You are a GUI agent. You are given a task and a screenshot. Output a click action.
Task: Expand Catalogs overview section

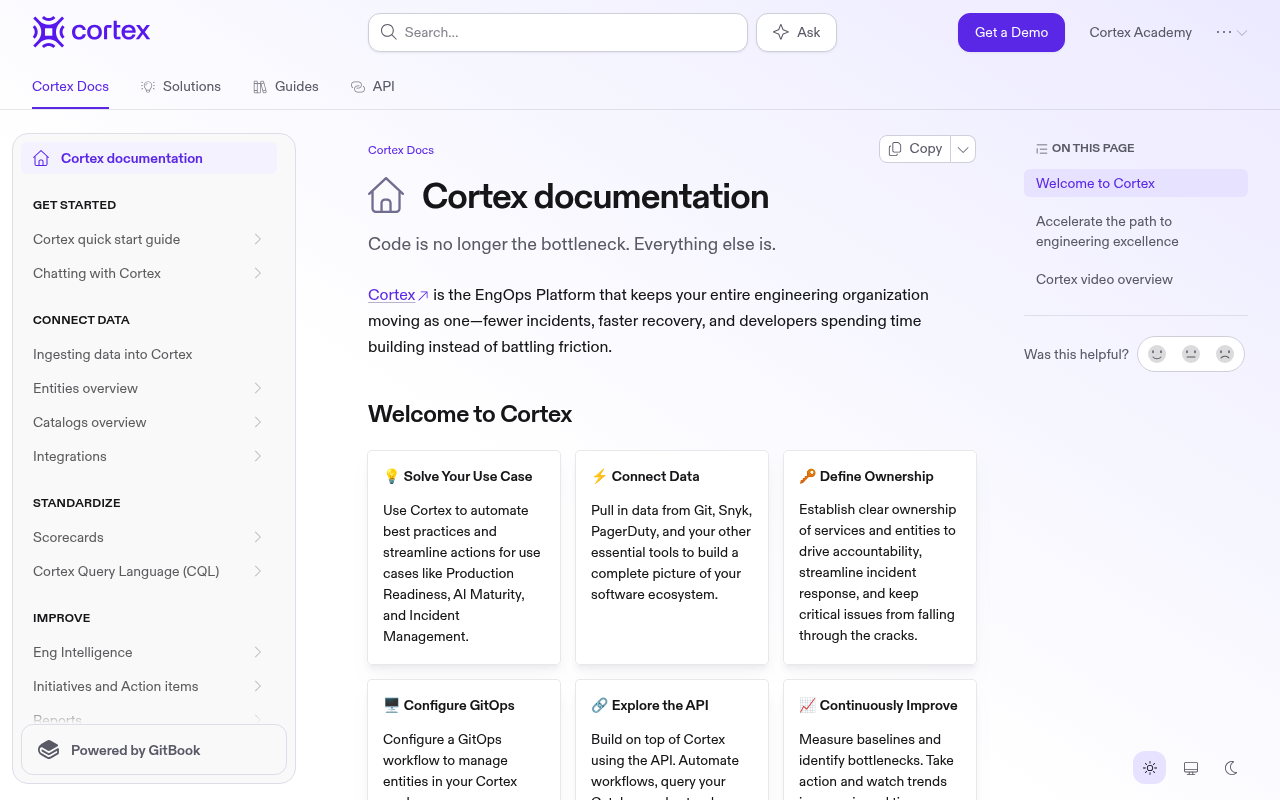point(258,422)
